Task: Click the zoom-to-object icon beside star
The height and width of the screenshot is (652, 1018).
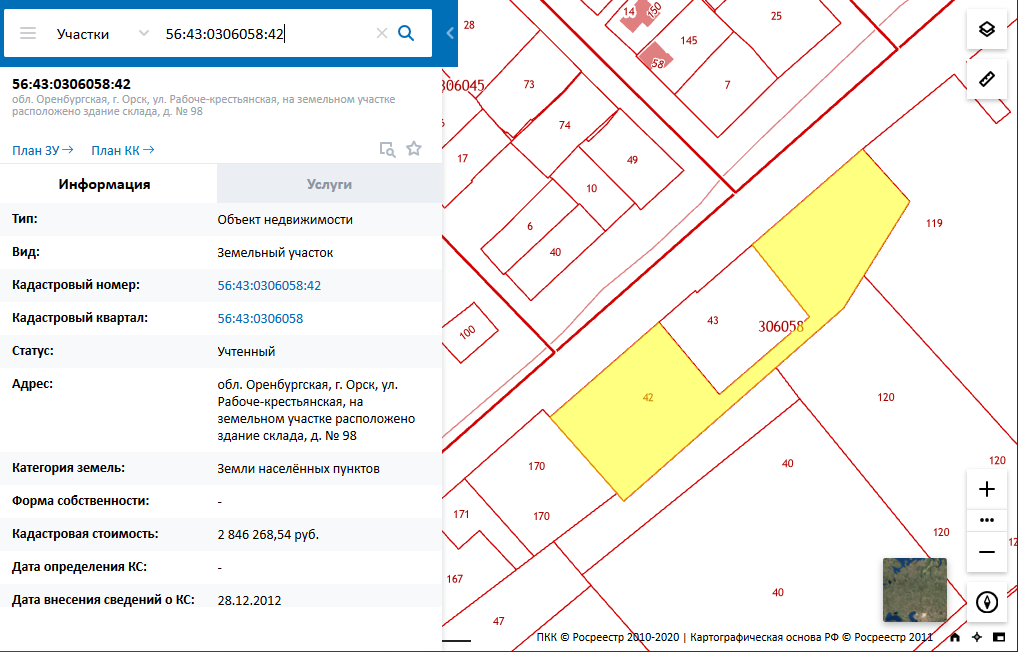Action: pyautogui.click(x=387, y=149)
